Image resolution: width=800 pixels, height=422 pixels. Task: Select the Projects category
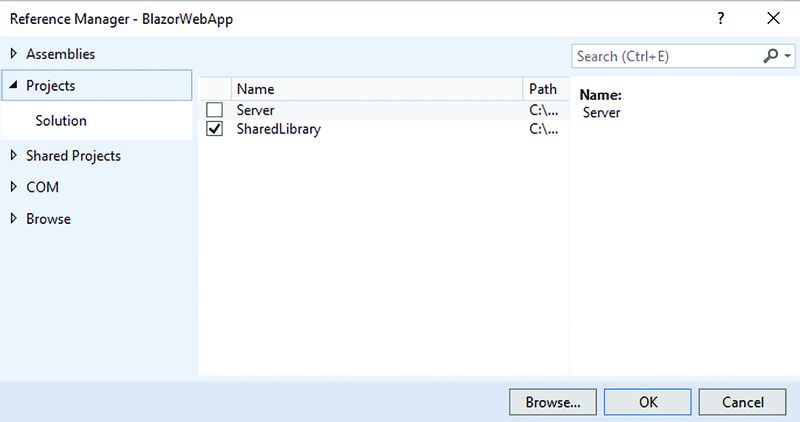pyautogui.click(x=97, y=85)
